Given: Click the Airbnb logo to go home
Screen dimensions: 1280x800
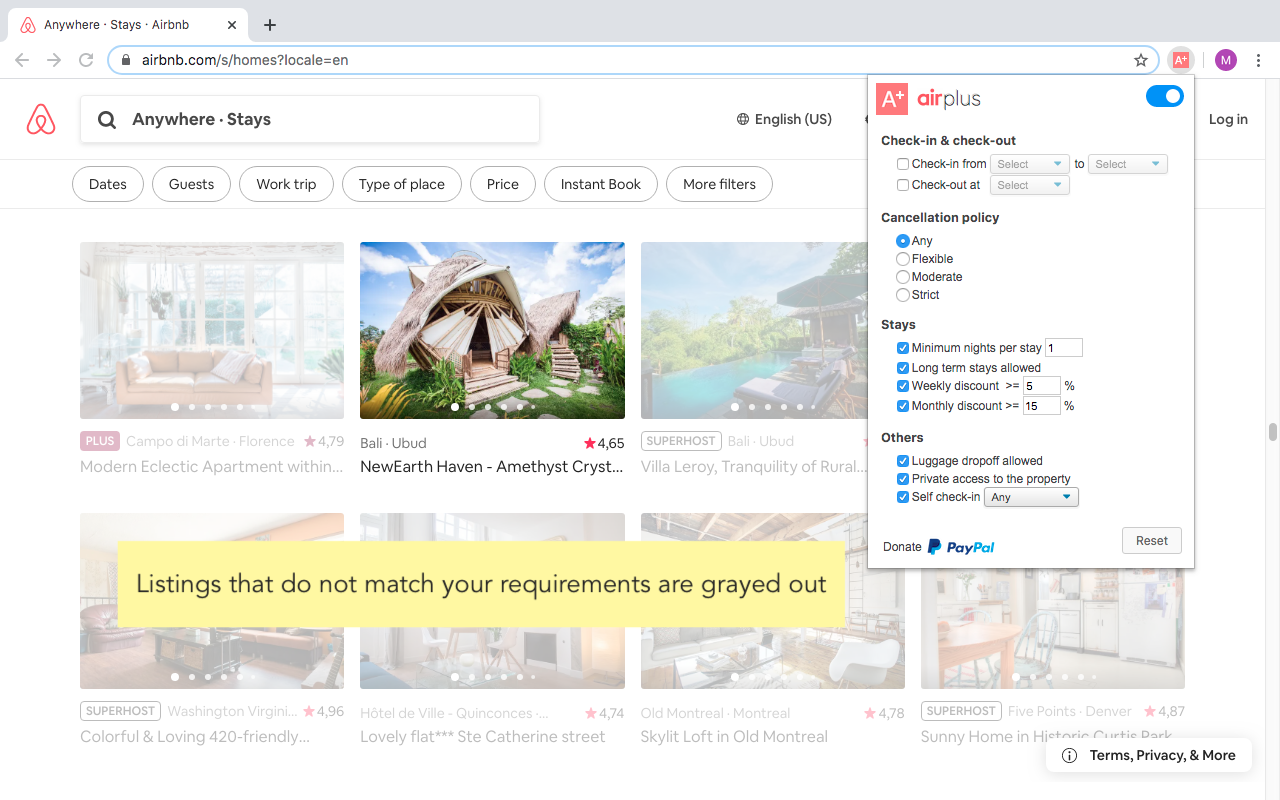Looking at the screenshot, I should [x=40, y=118].
